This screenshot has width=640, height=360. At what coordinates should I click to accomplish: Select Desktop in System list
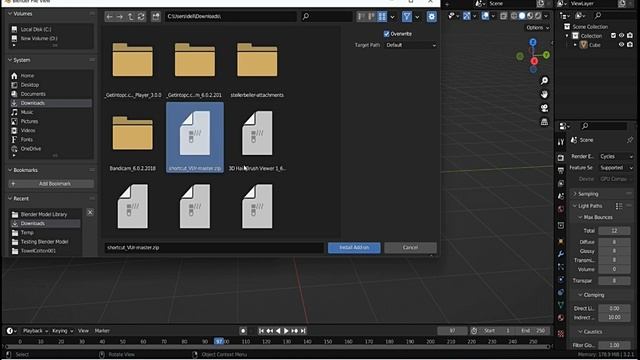[29, 85]
